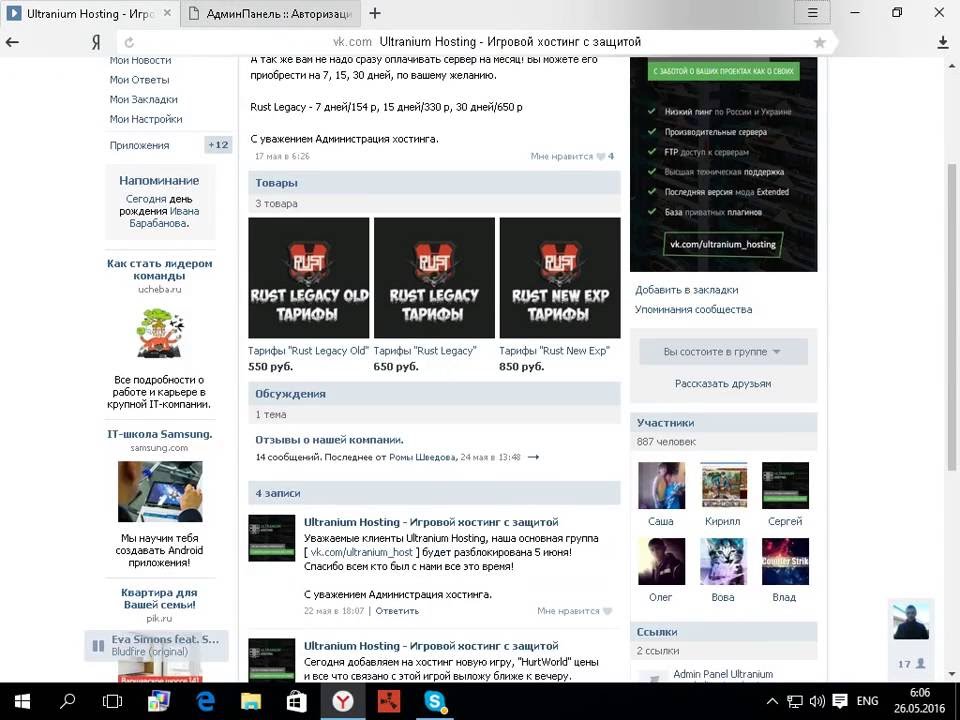
Task: Open Rust Legacy Old тарифы thumbnail
Action: 309,277
